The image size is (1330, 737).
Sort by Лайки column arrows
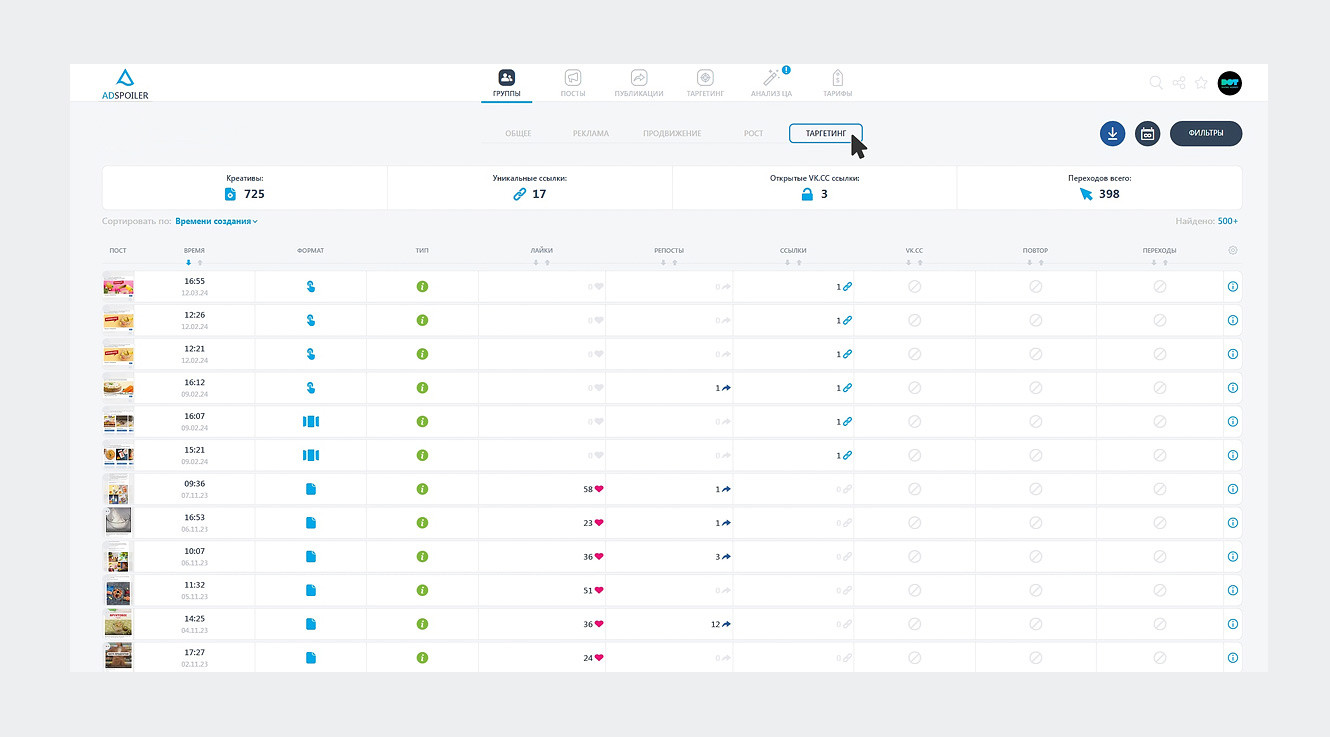pyautogui.click(x=541, y=263)
